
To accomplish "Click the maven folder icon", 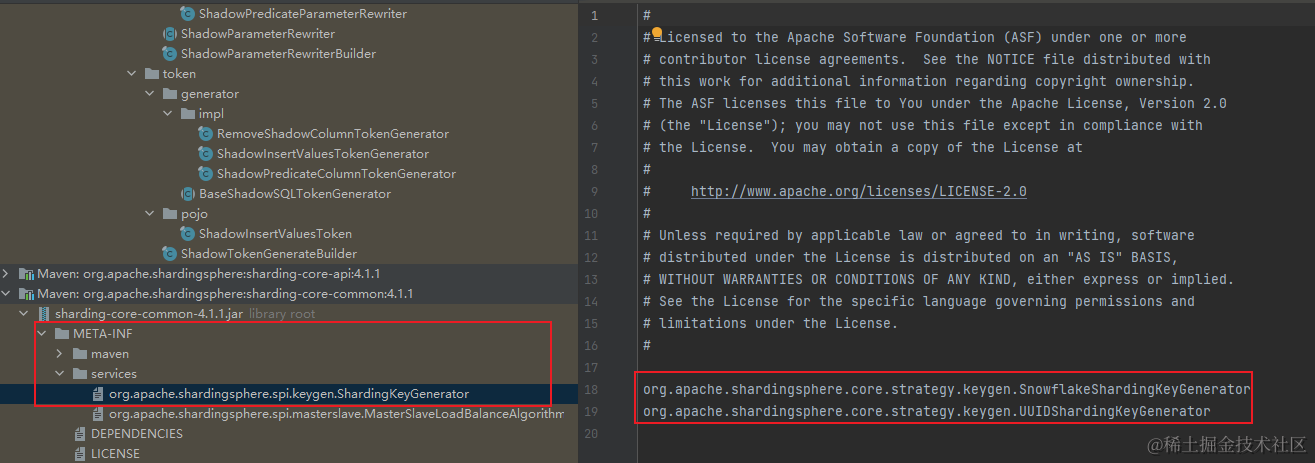I will [x=80, y=353].
